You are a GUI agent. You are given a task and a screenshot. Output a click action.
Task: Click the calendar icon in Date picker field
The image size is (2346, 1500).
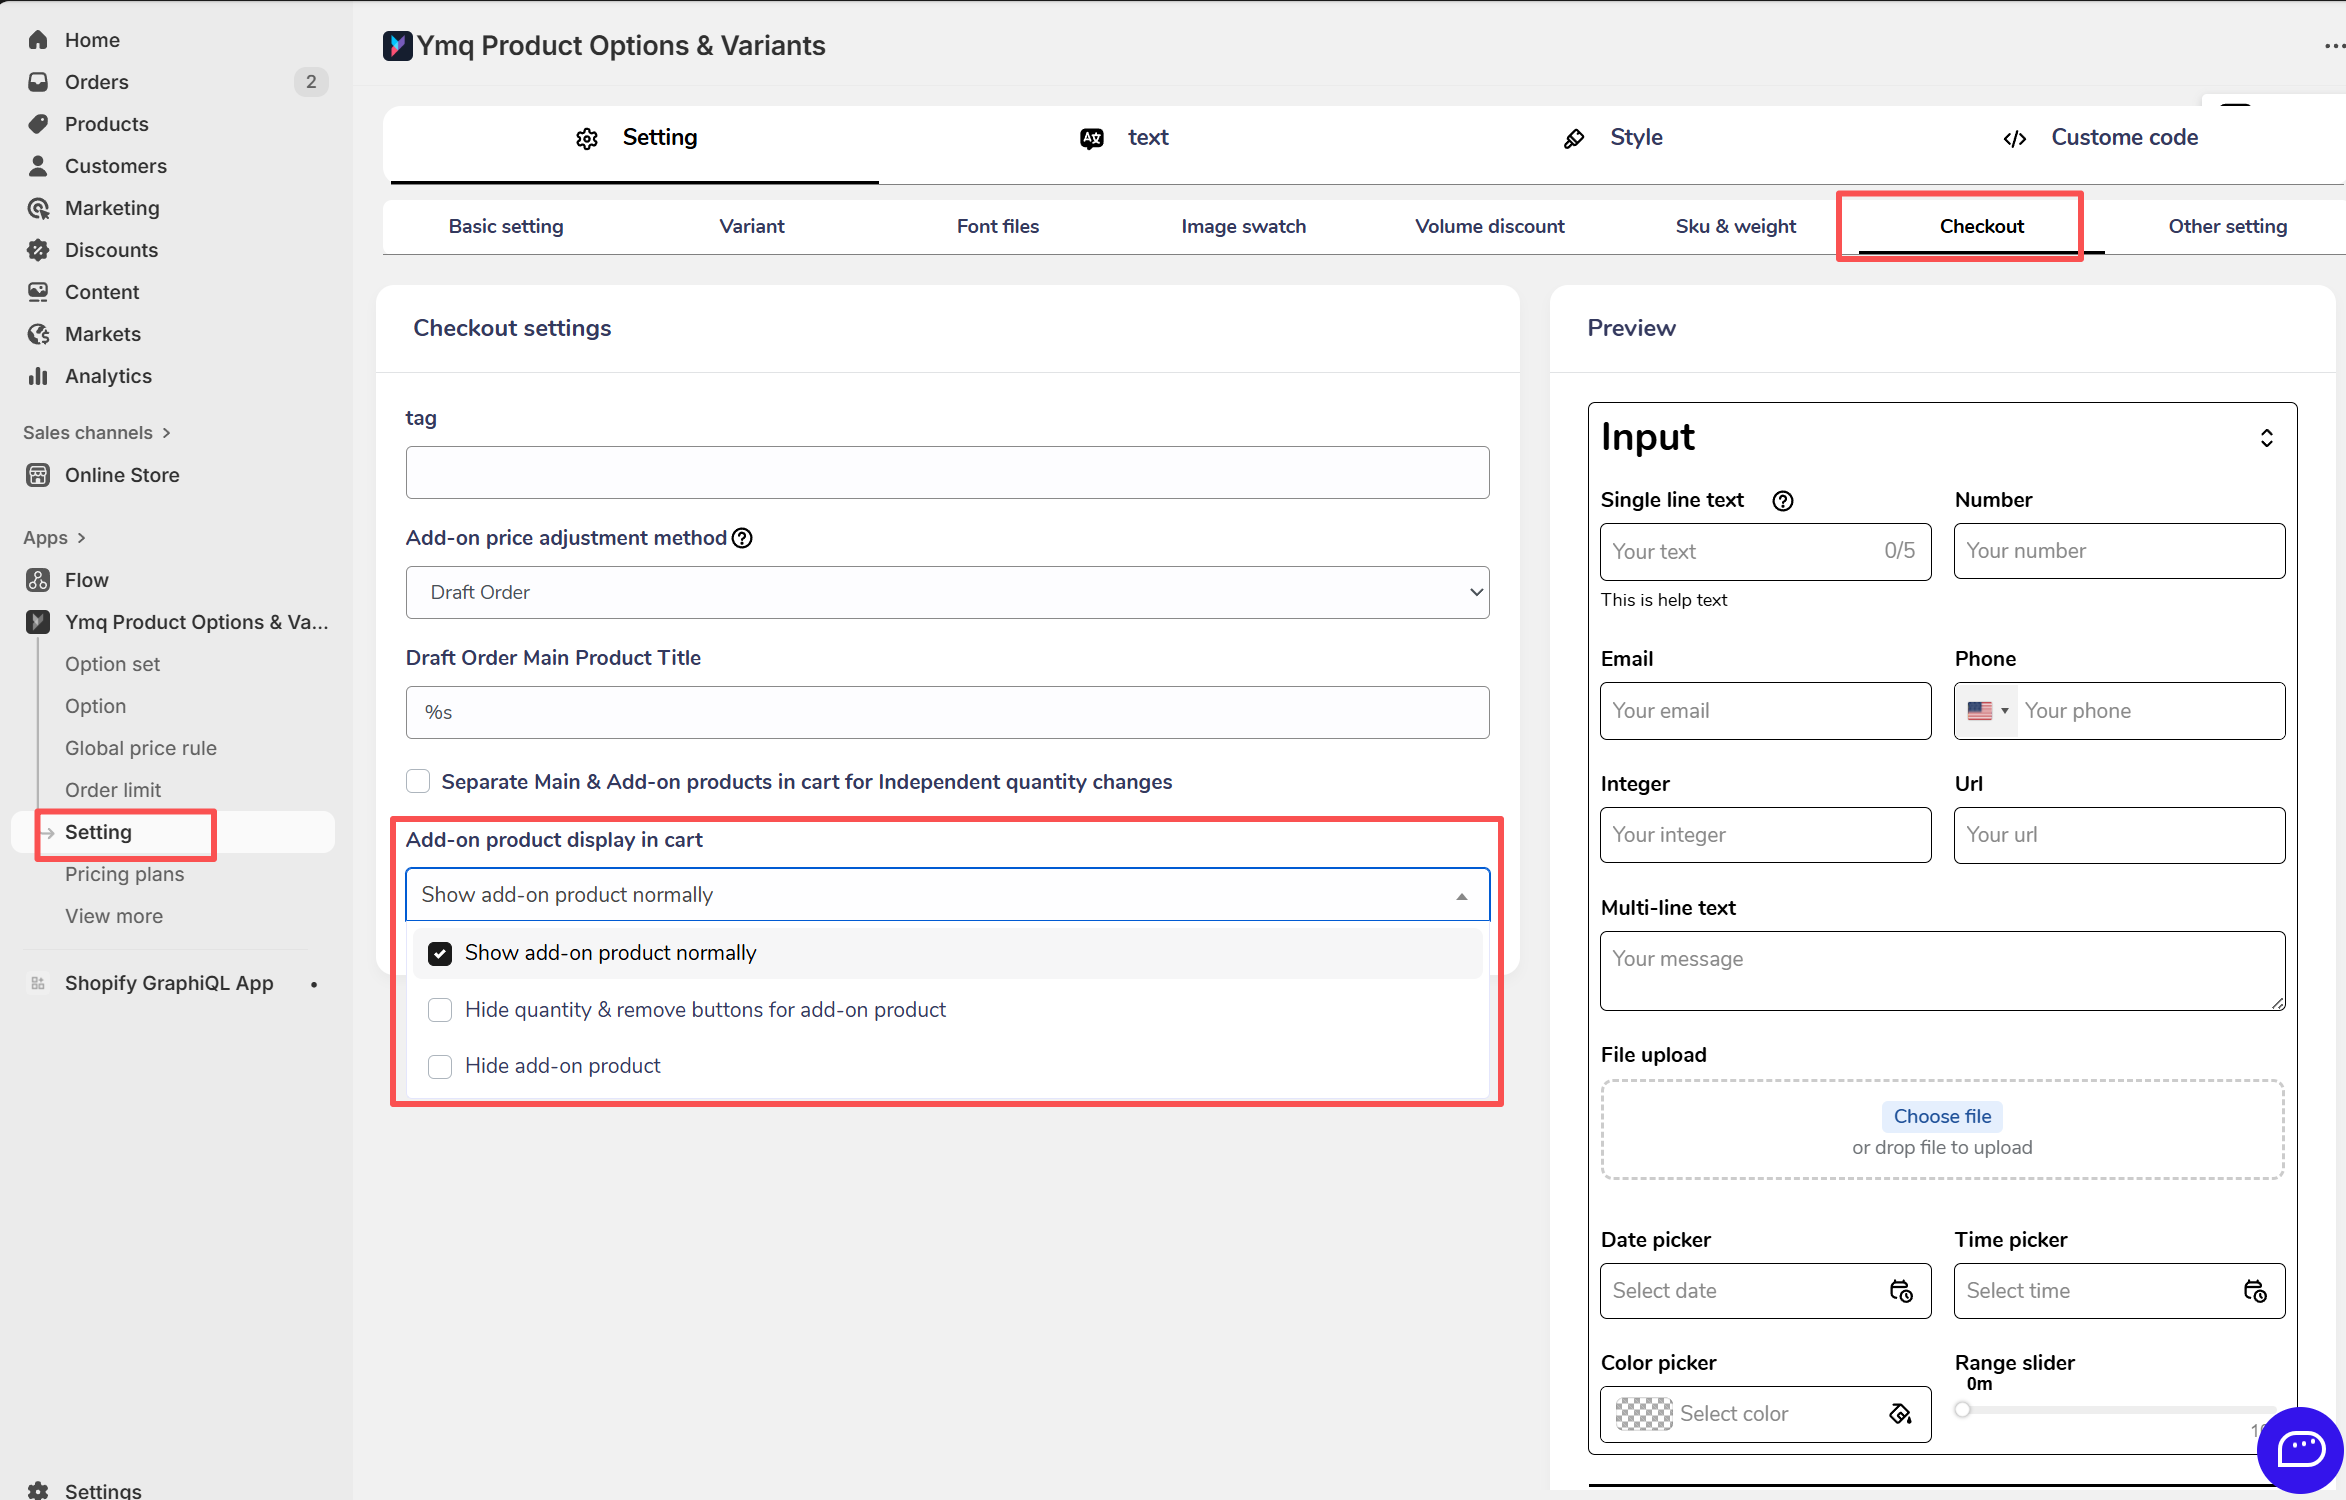[x=1901, y=1291]
